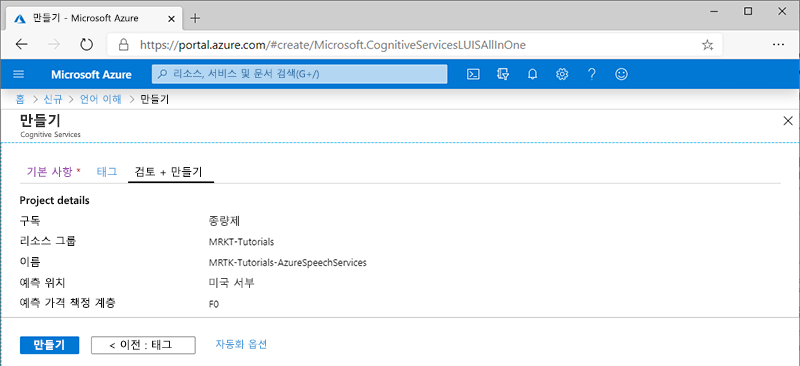800x366 pixels.
Task: Select the 검토 + 만들기 tab
Action: 171,172
